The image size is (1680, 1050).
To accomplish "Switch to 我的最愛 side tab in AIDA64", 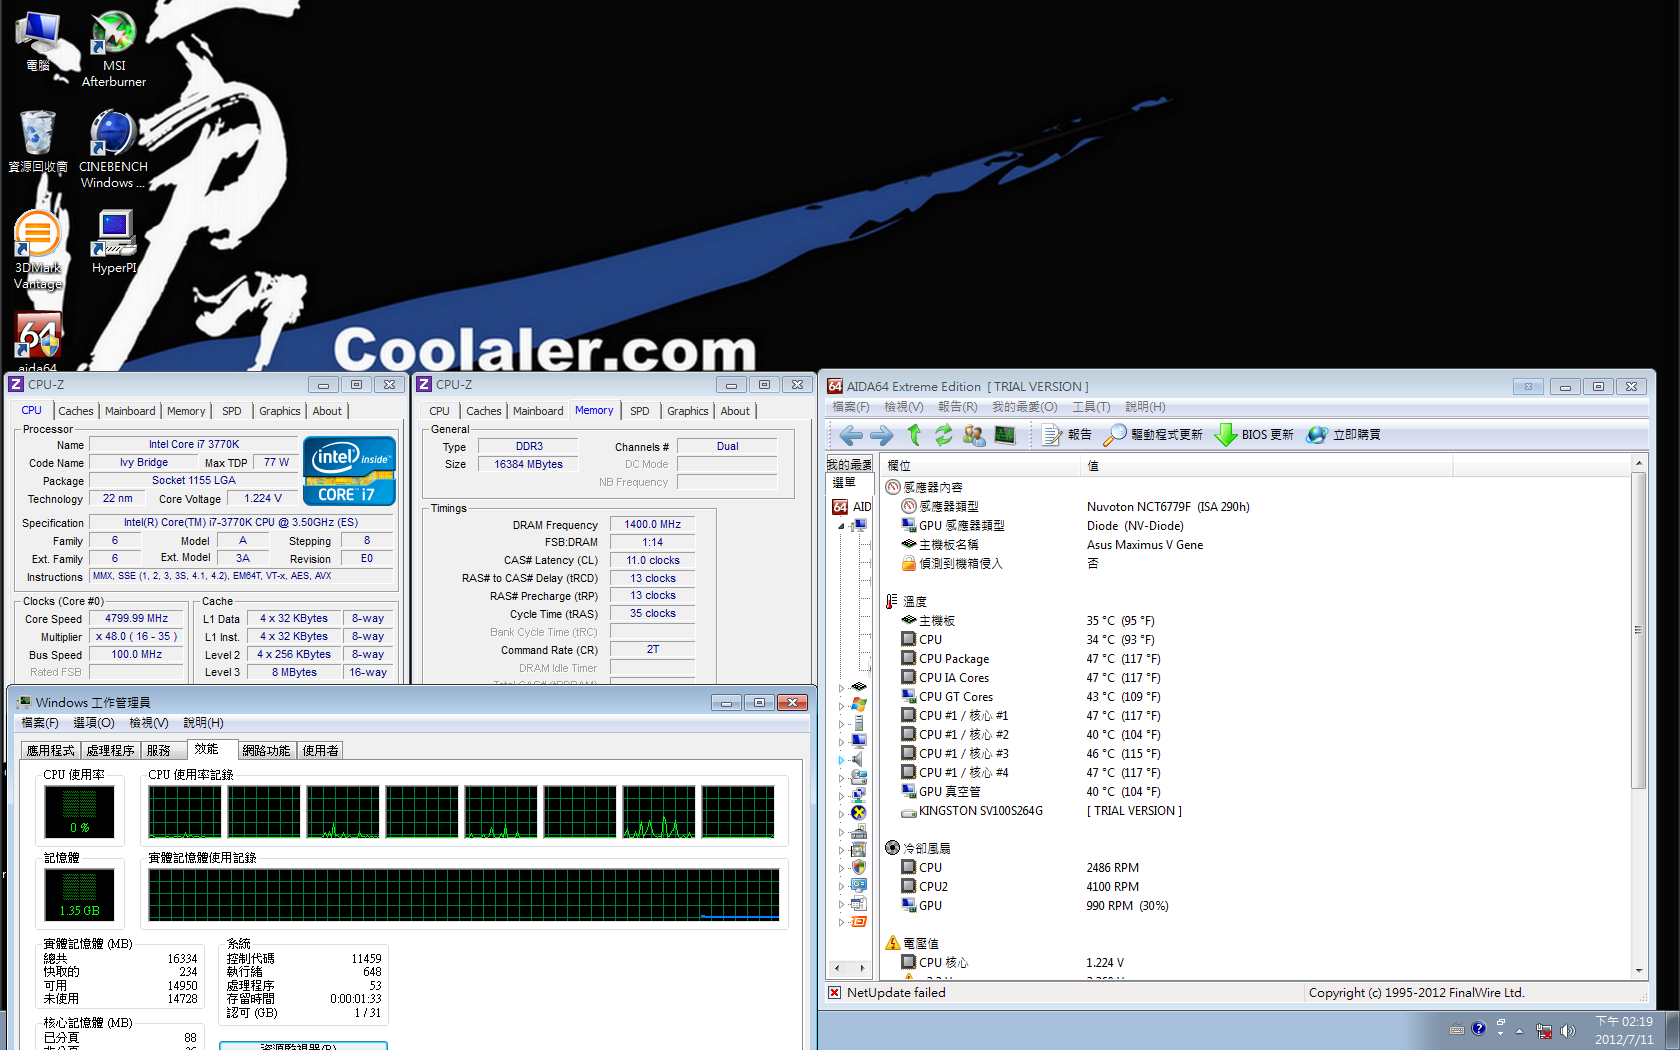I will [x=849, y=465].
